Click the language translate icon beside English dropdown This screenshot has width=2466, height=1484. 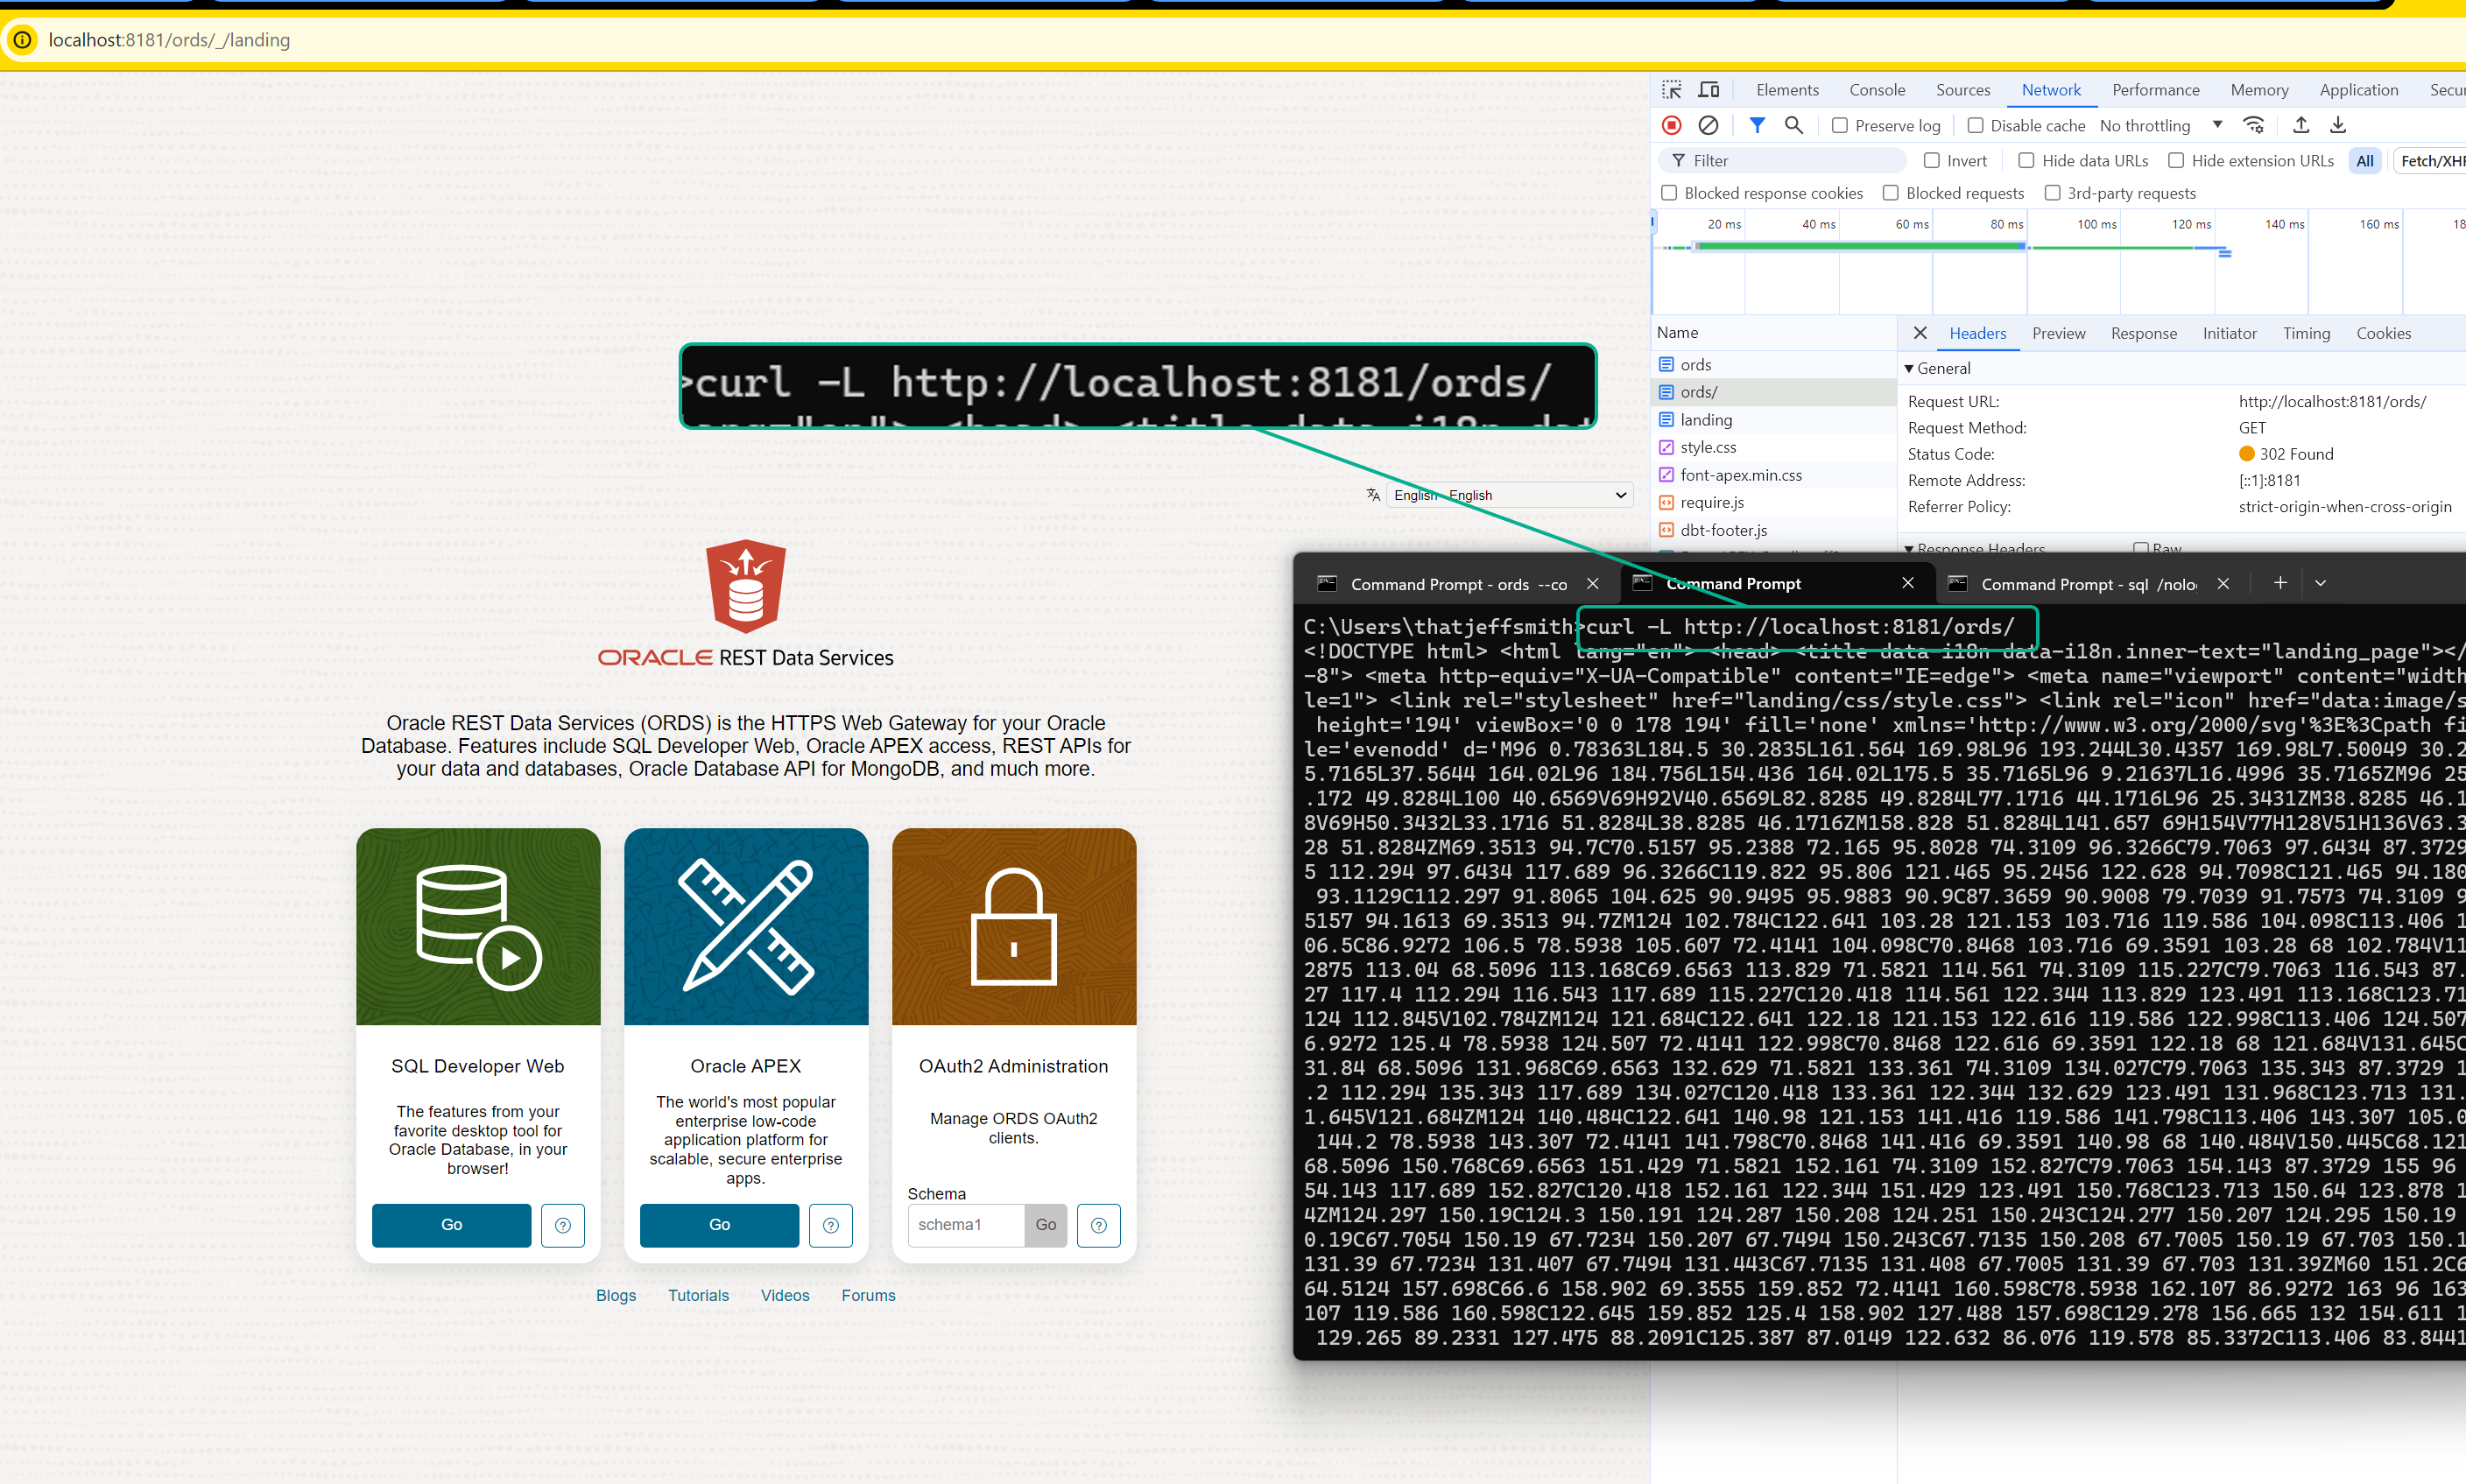point(1373,495)
